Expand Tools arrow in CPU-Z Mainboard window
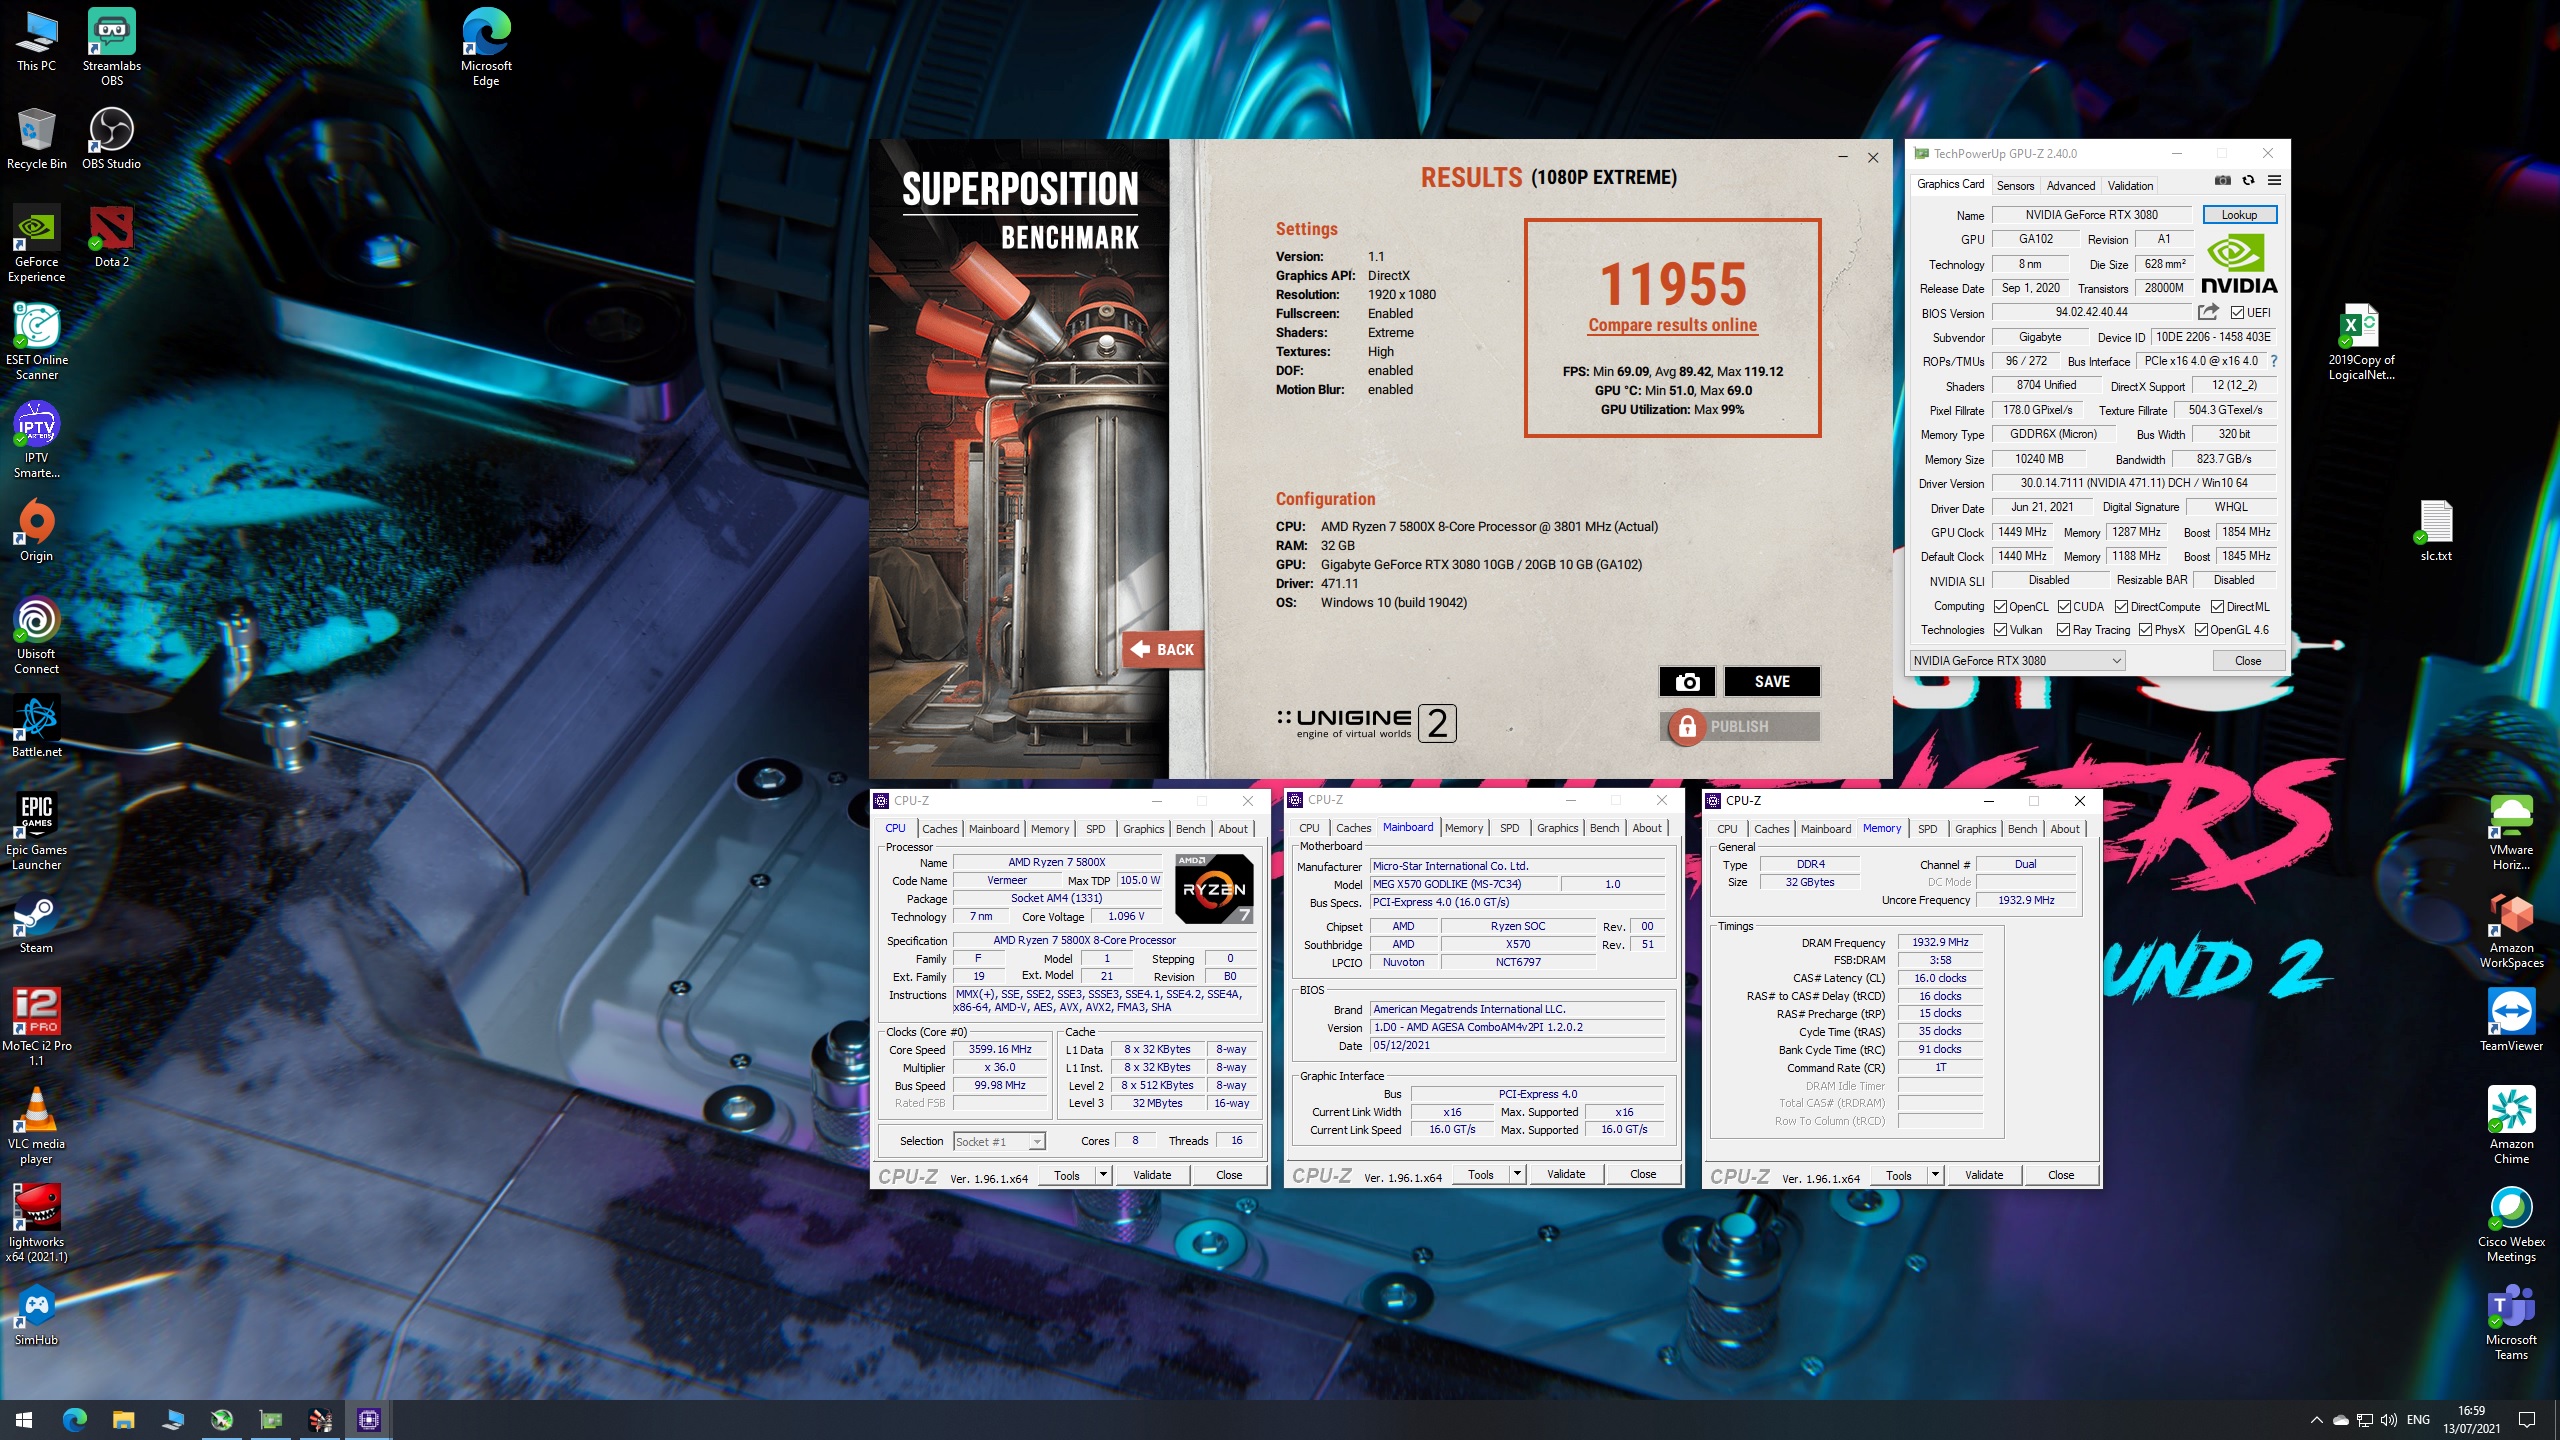This screenshot has height=1440, width=2560. 1517,1174
